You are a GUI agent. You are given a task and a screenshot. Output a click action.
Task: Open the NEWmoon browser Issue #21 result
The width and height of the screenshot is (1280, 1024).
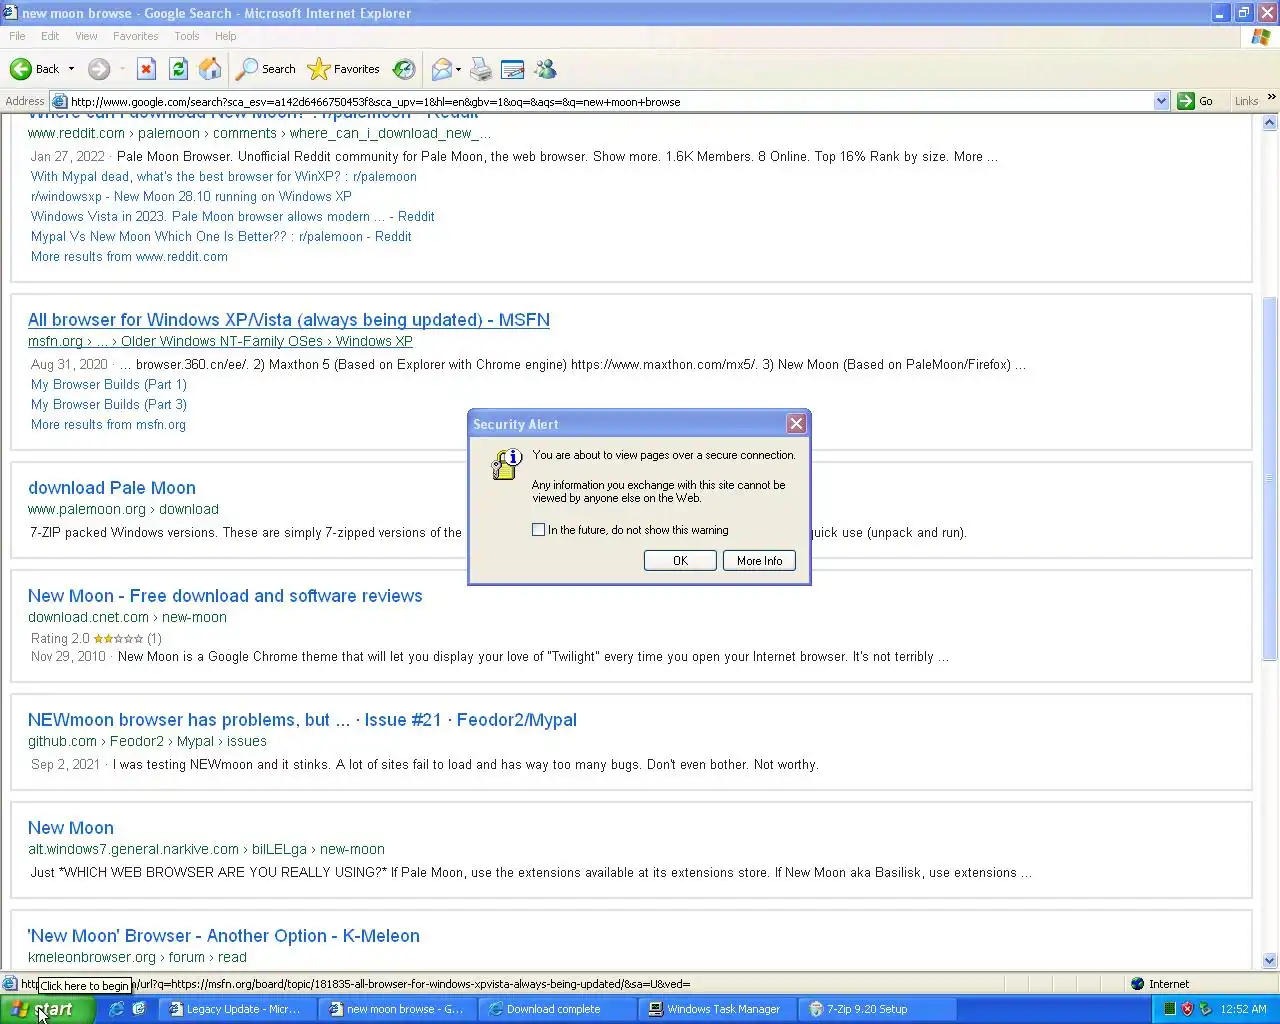point(302,720)
